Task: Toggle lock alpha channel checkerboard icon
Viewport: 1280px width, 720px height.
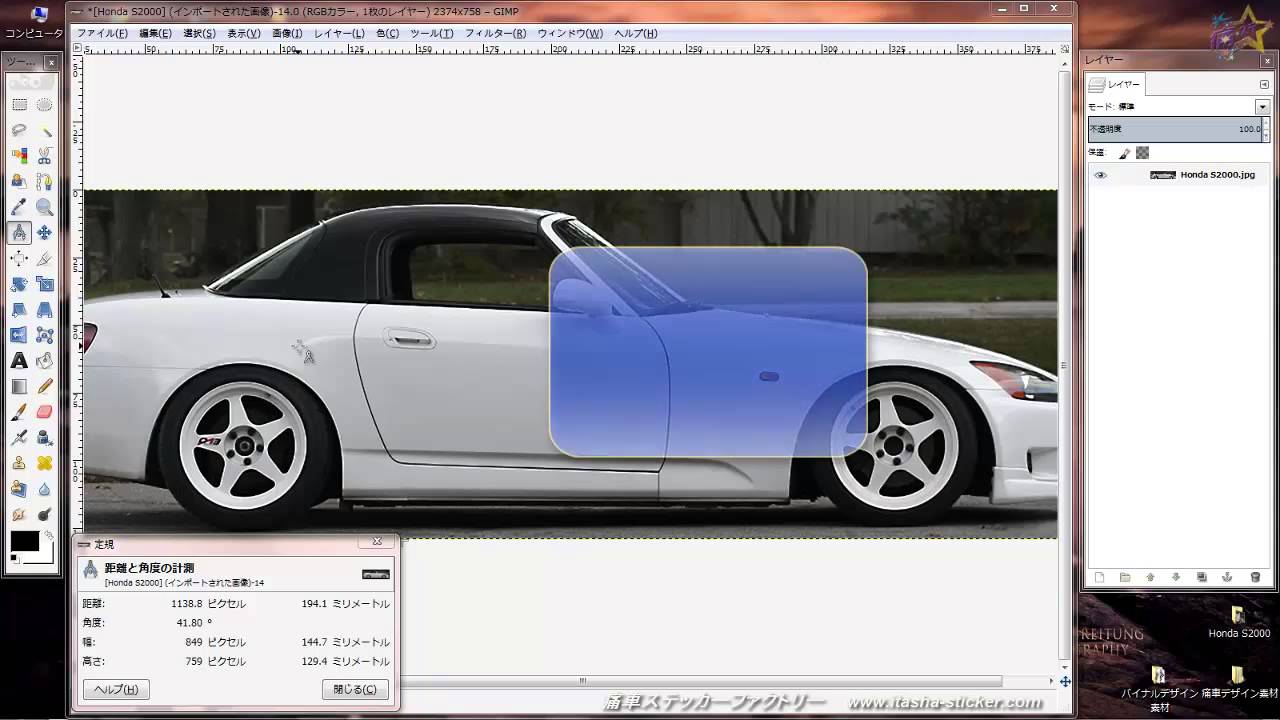Action: pos(1143,153)
